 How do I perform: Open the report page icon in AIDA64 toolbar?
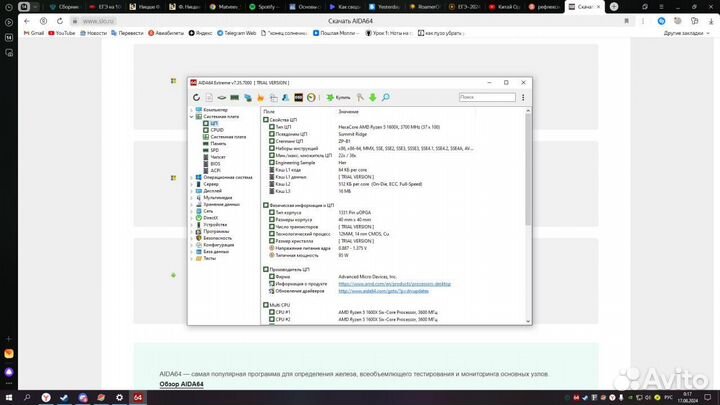coord(209,97)
